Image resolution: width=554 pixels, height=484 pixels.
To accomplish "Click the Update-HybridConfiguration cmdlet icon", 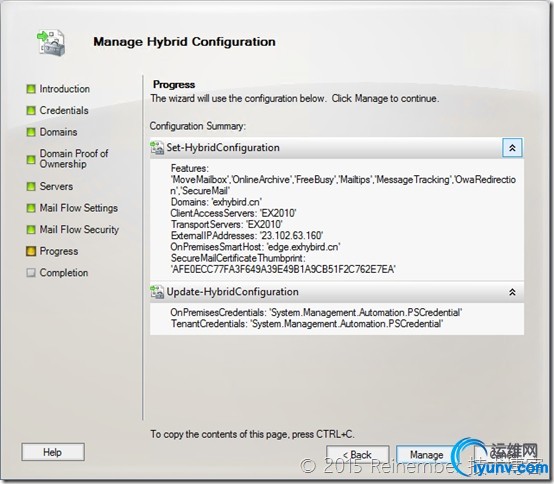I will coord(157,292).
